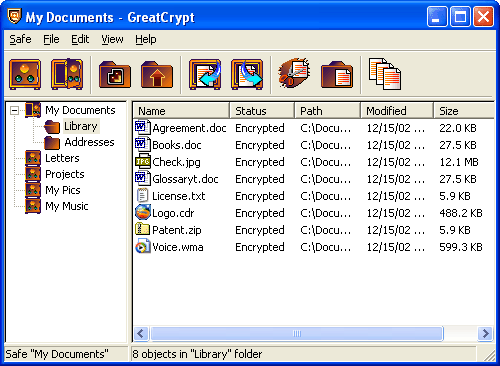Click the Word icon beside Glossaryt.doc
500x366 pixels.
(x=142, y=179)
